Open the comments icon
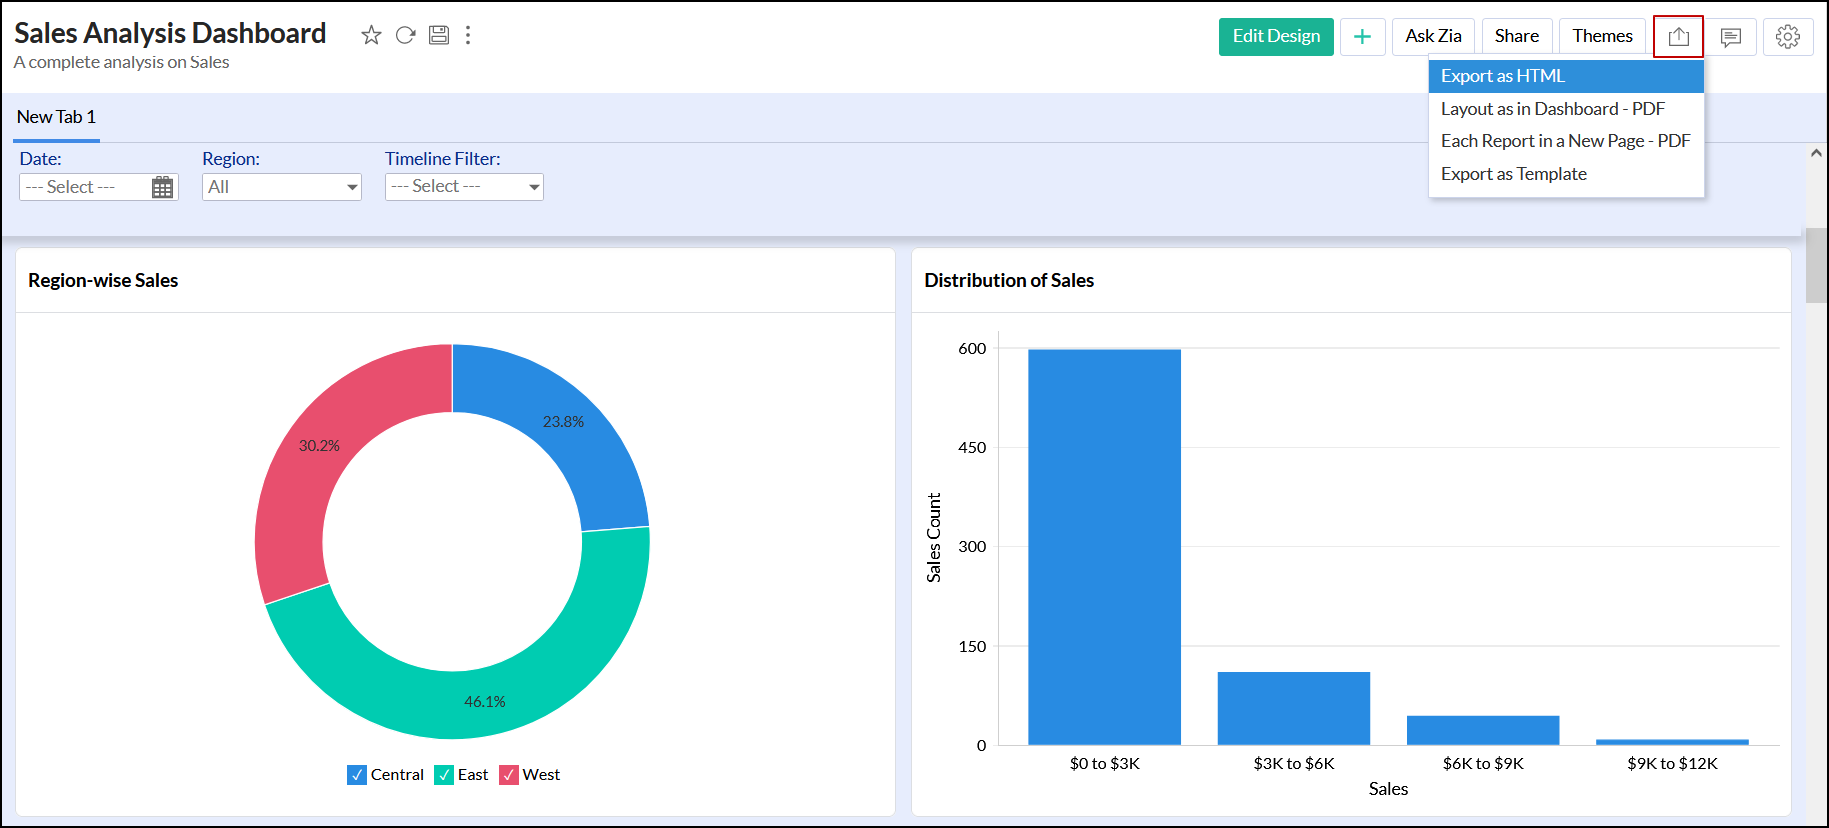This screenshot has width=1829, height=828. pos(1730,37)
